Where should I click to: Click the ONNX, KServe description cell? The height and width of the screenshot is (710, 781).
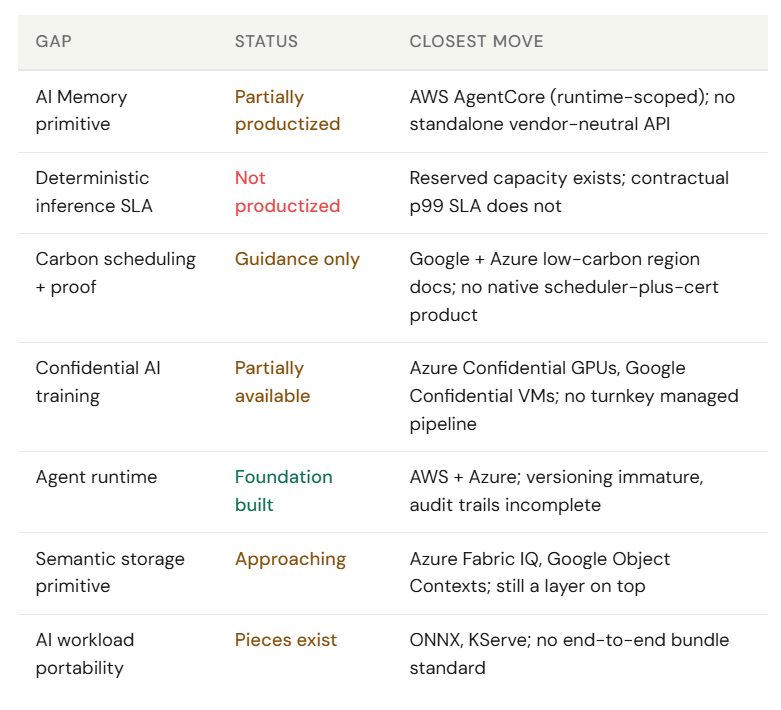[569, 654]
